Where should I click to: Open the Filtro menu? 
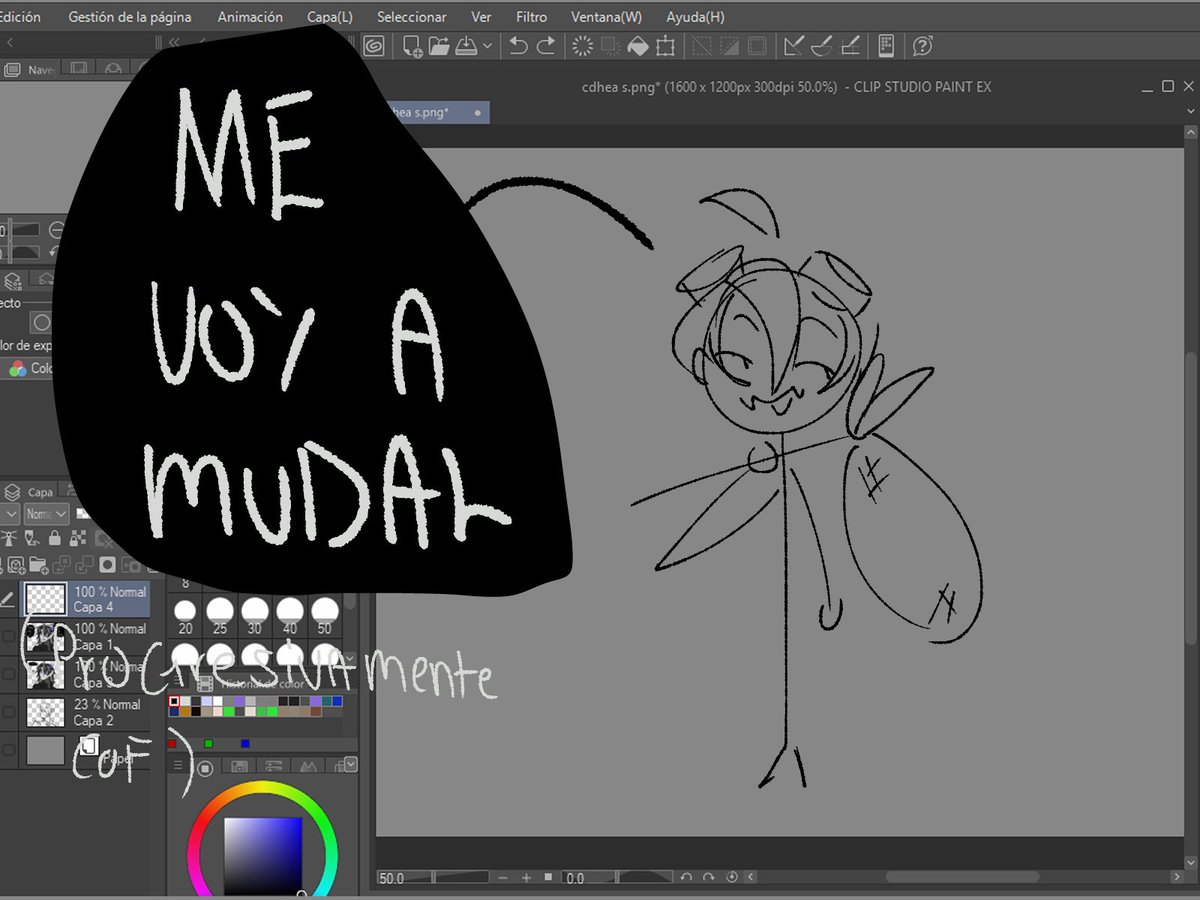pyautogui.click(x=532, y=17)
